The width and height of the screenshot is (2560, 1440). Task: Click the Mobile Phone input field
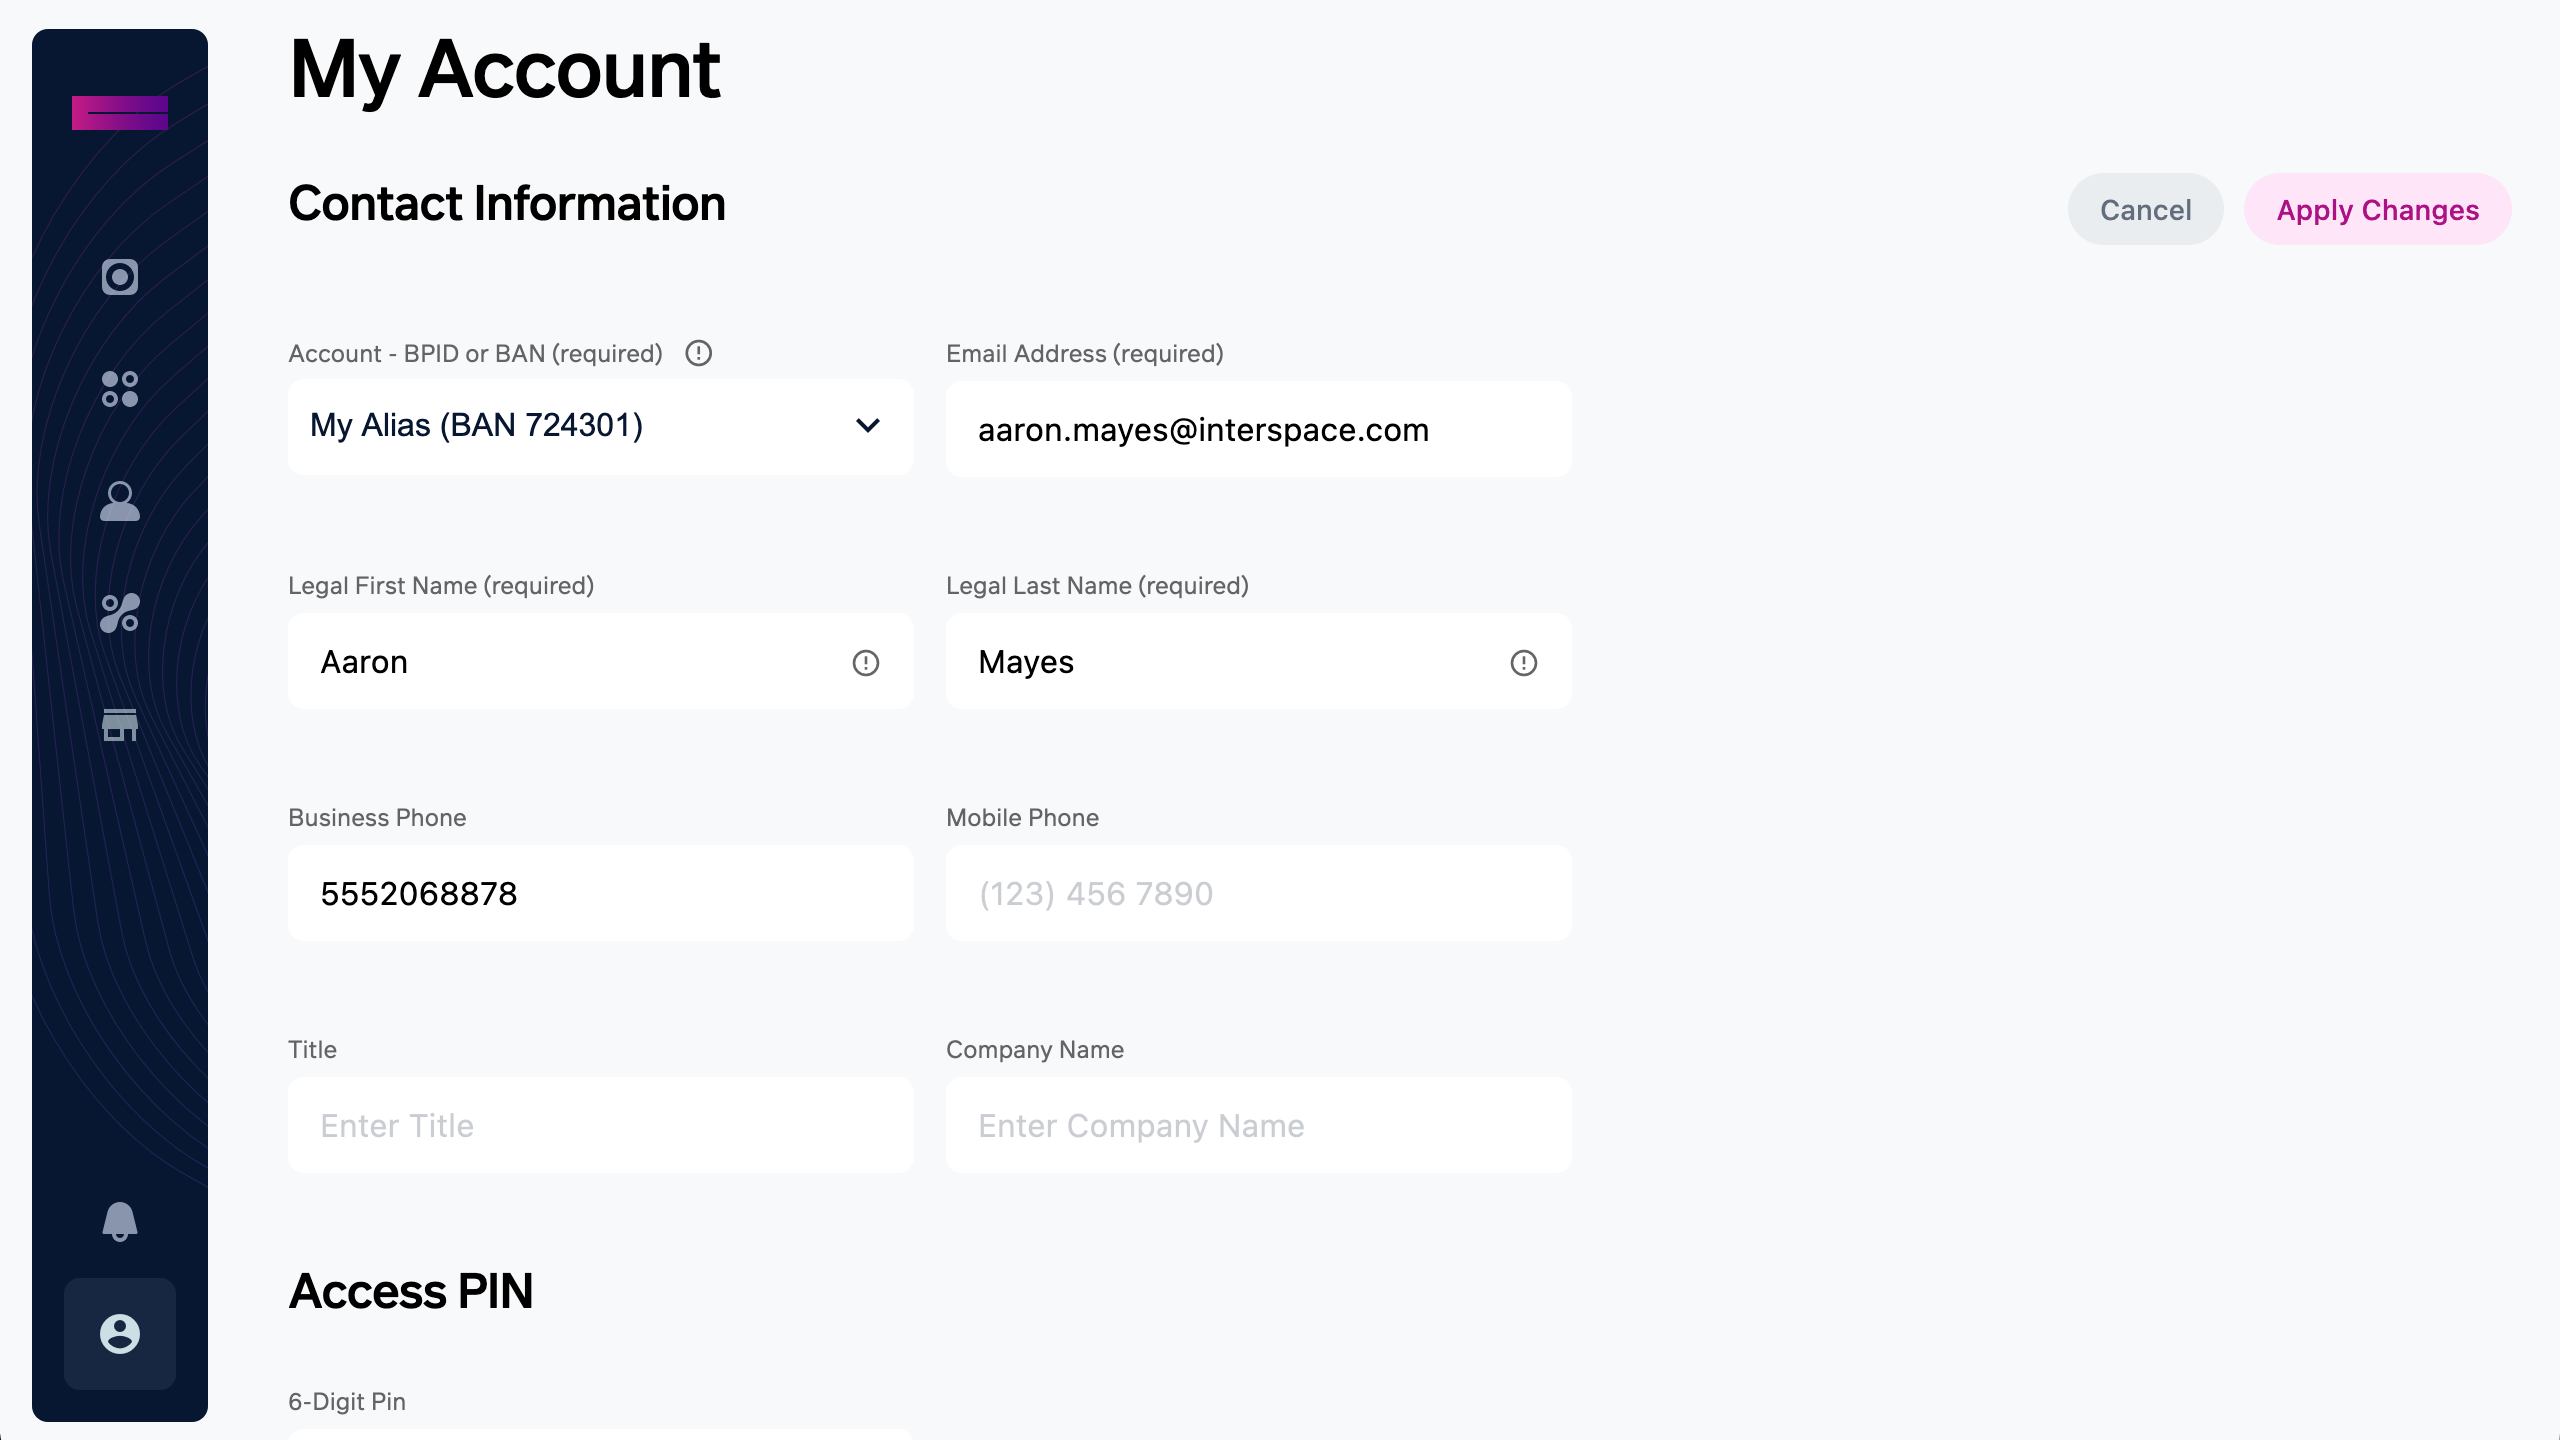pos(1258,894)
